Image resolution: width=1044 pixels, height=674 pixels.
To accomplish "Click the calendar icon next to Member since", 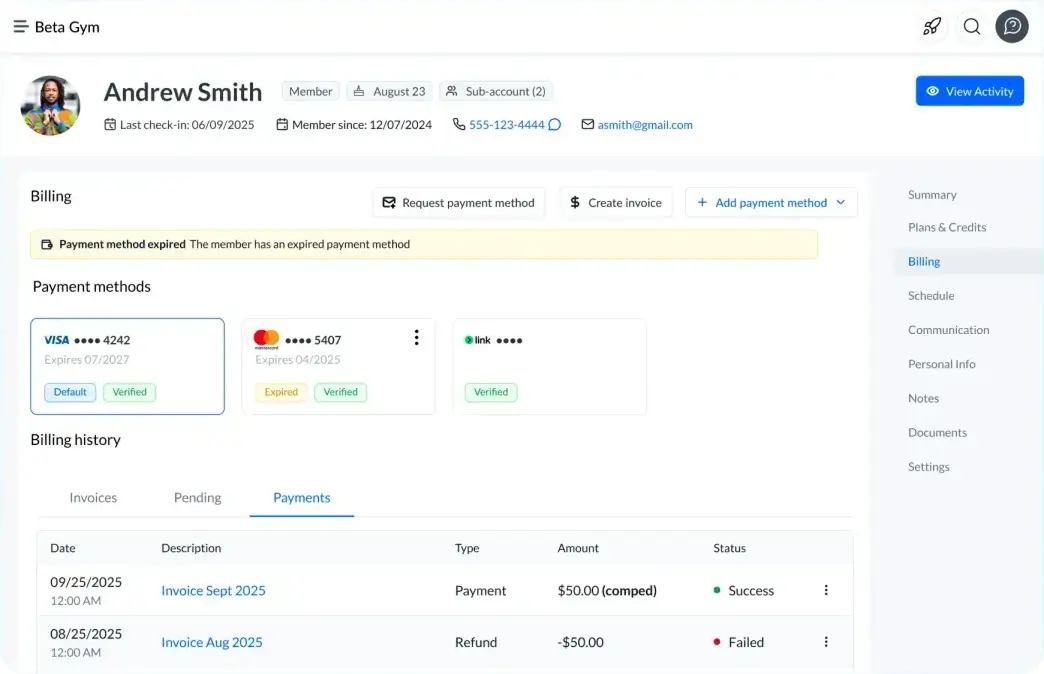I will [285, 124].
